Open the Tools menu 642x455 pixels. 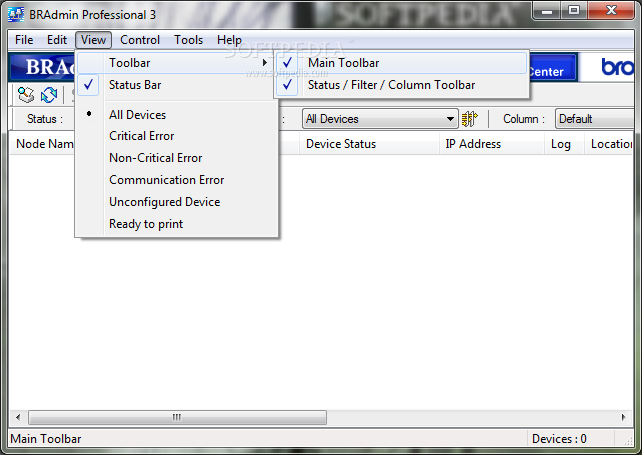pos(188,40)
